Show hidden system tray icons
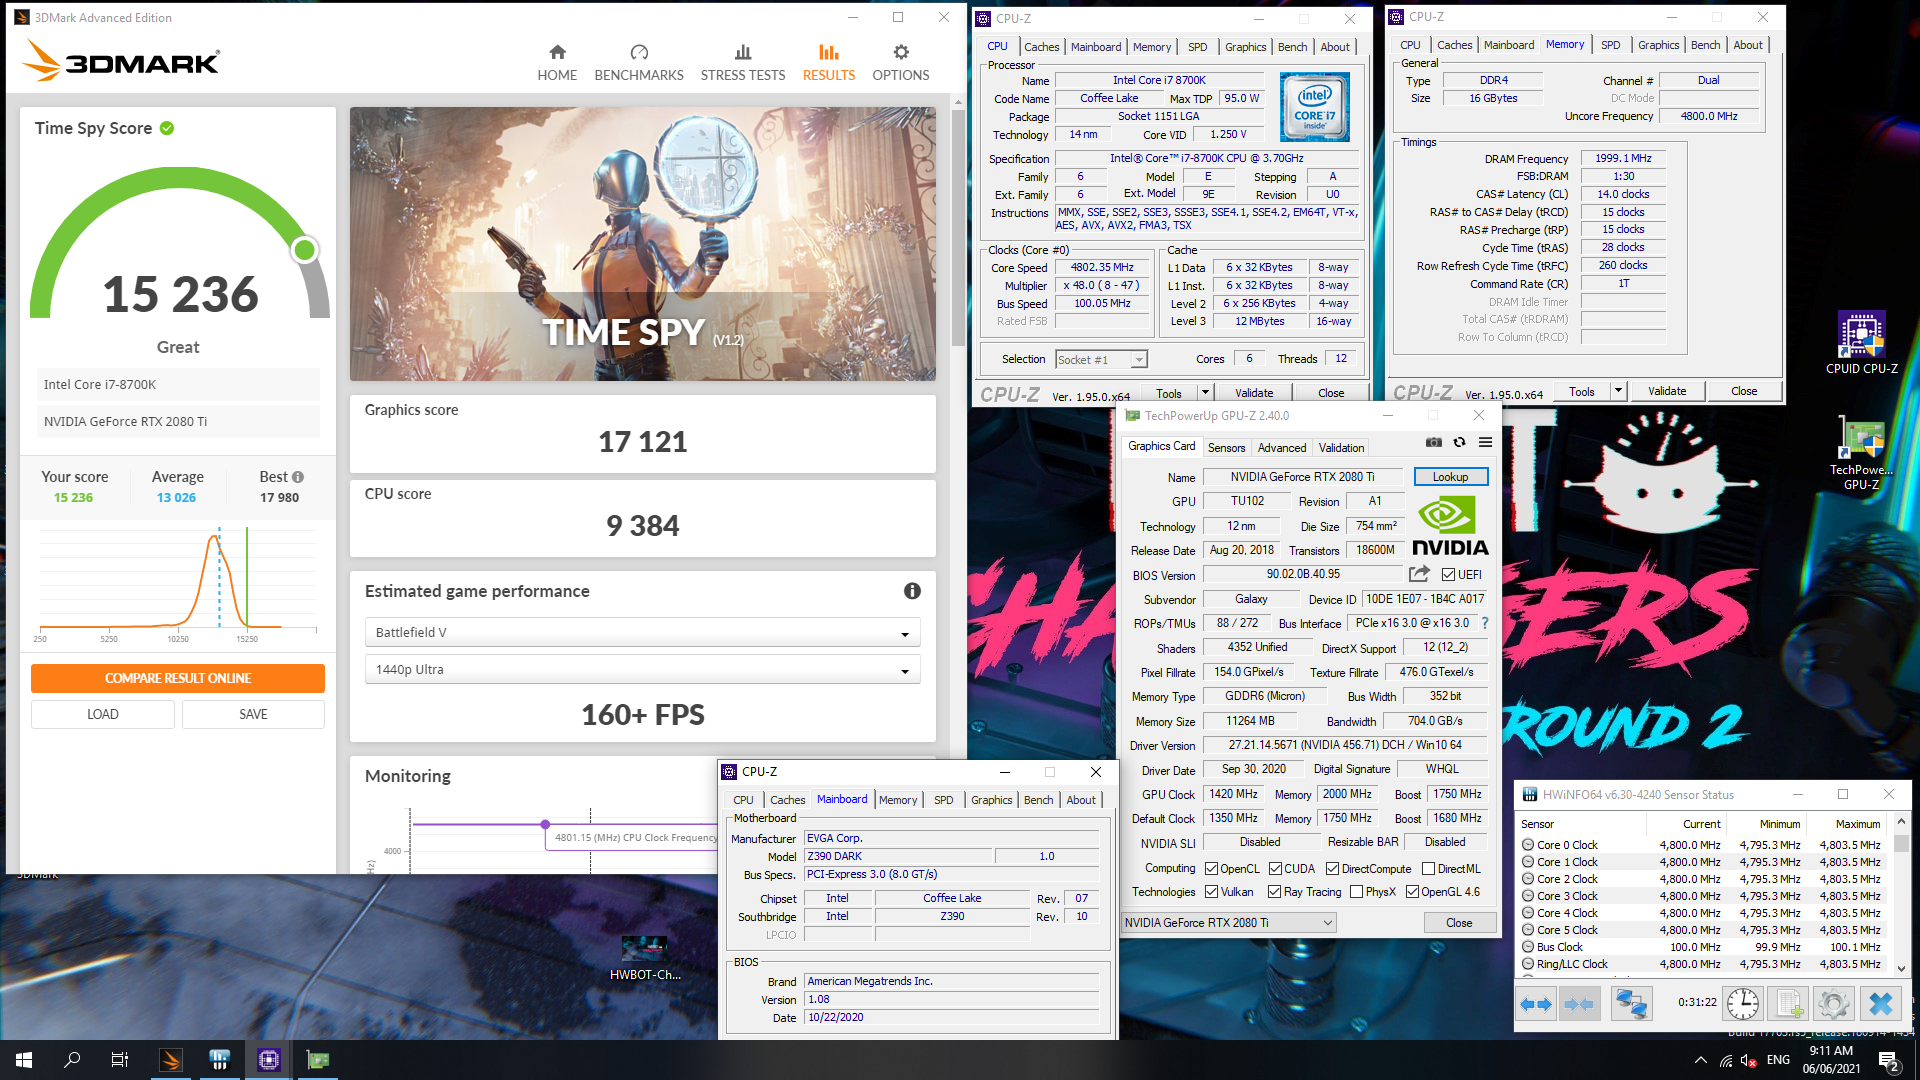The image size is (1920, 1080). tap(1700, 1060)
